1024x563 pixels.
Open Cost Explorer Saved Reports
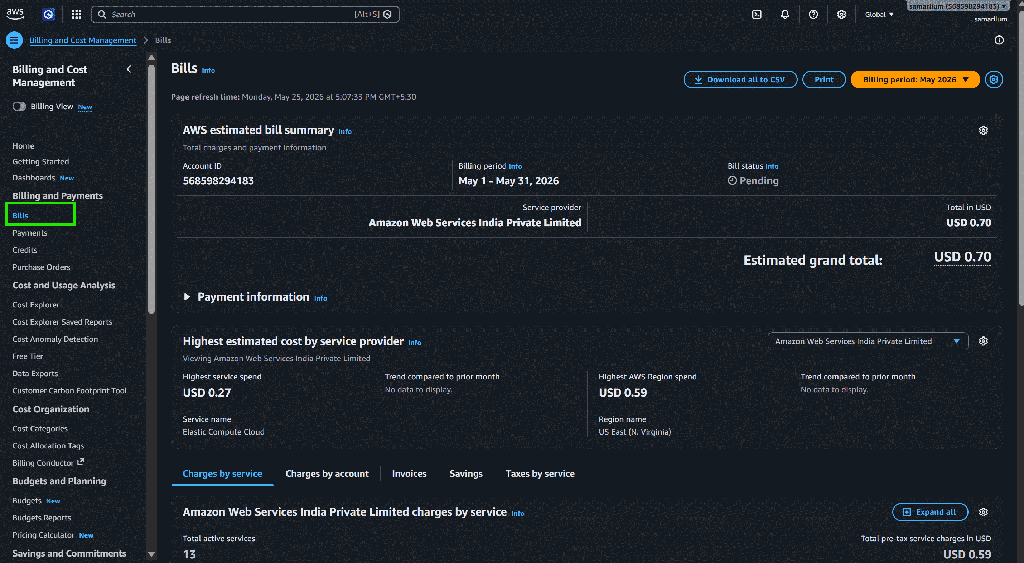coord(62,321)
